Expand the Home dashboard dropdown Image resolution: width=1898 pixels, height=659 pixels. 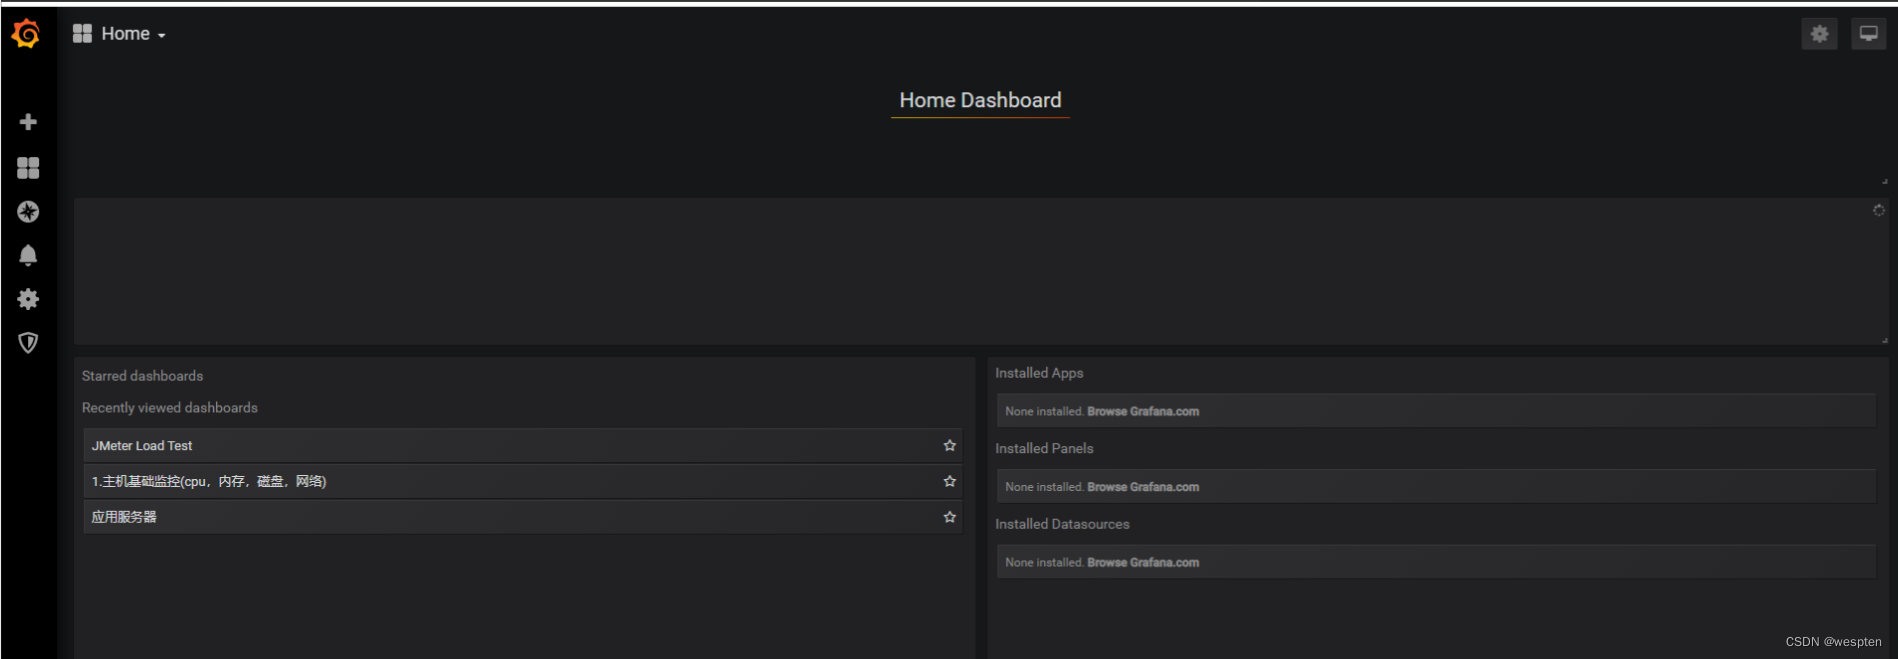pos(120,34)
